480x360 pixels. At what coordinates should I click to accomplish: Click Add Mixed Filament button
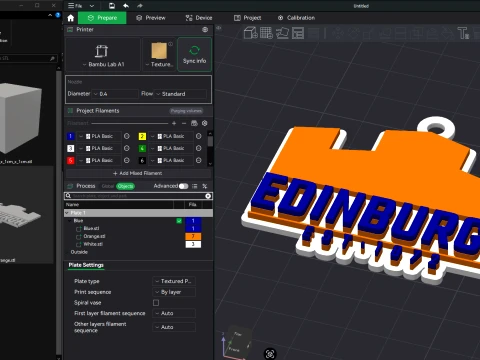point(138,173)
